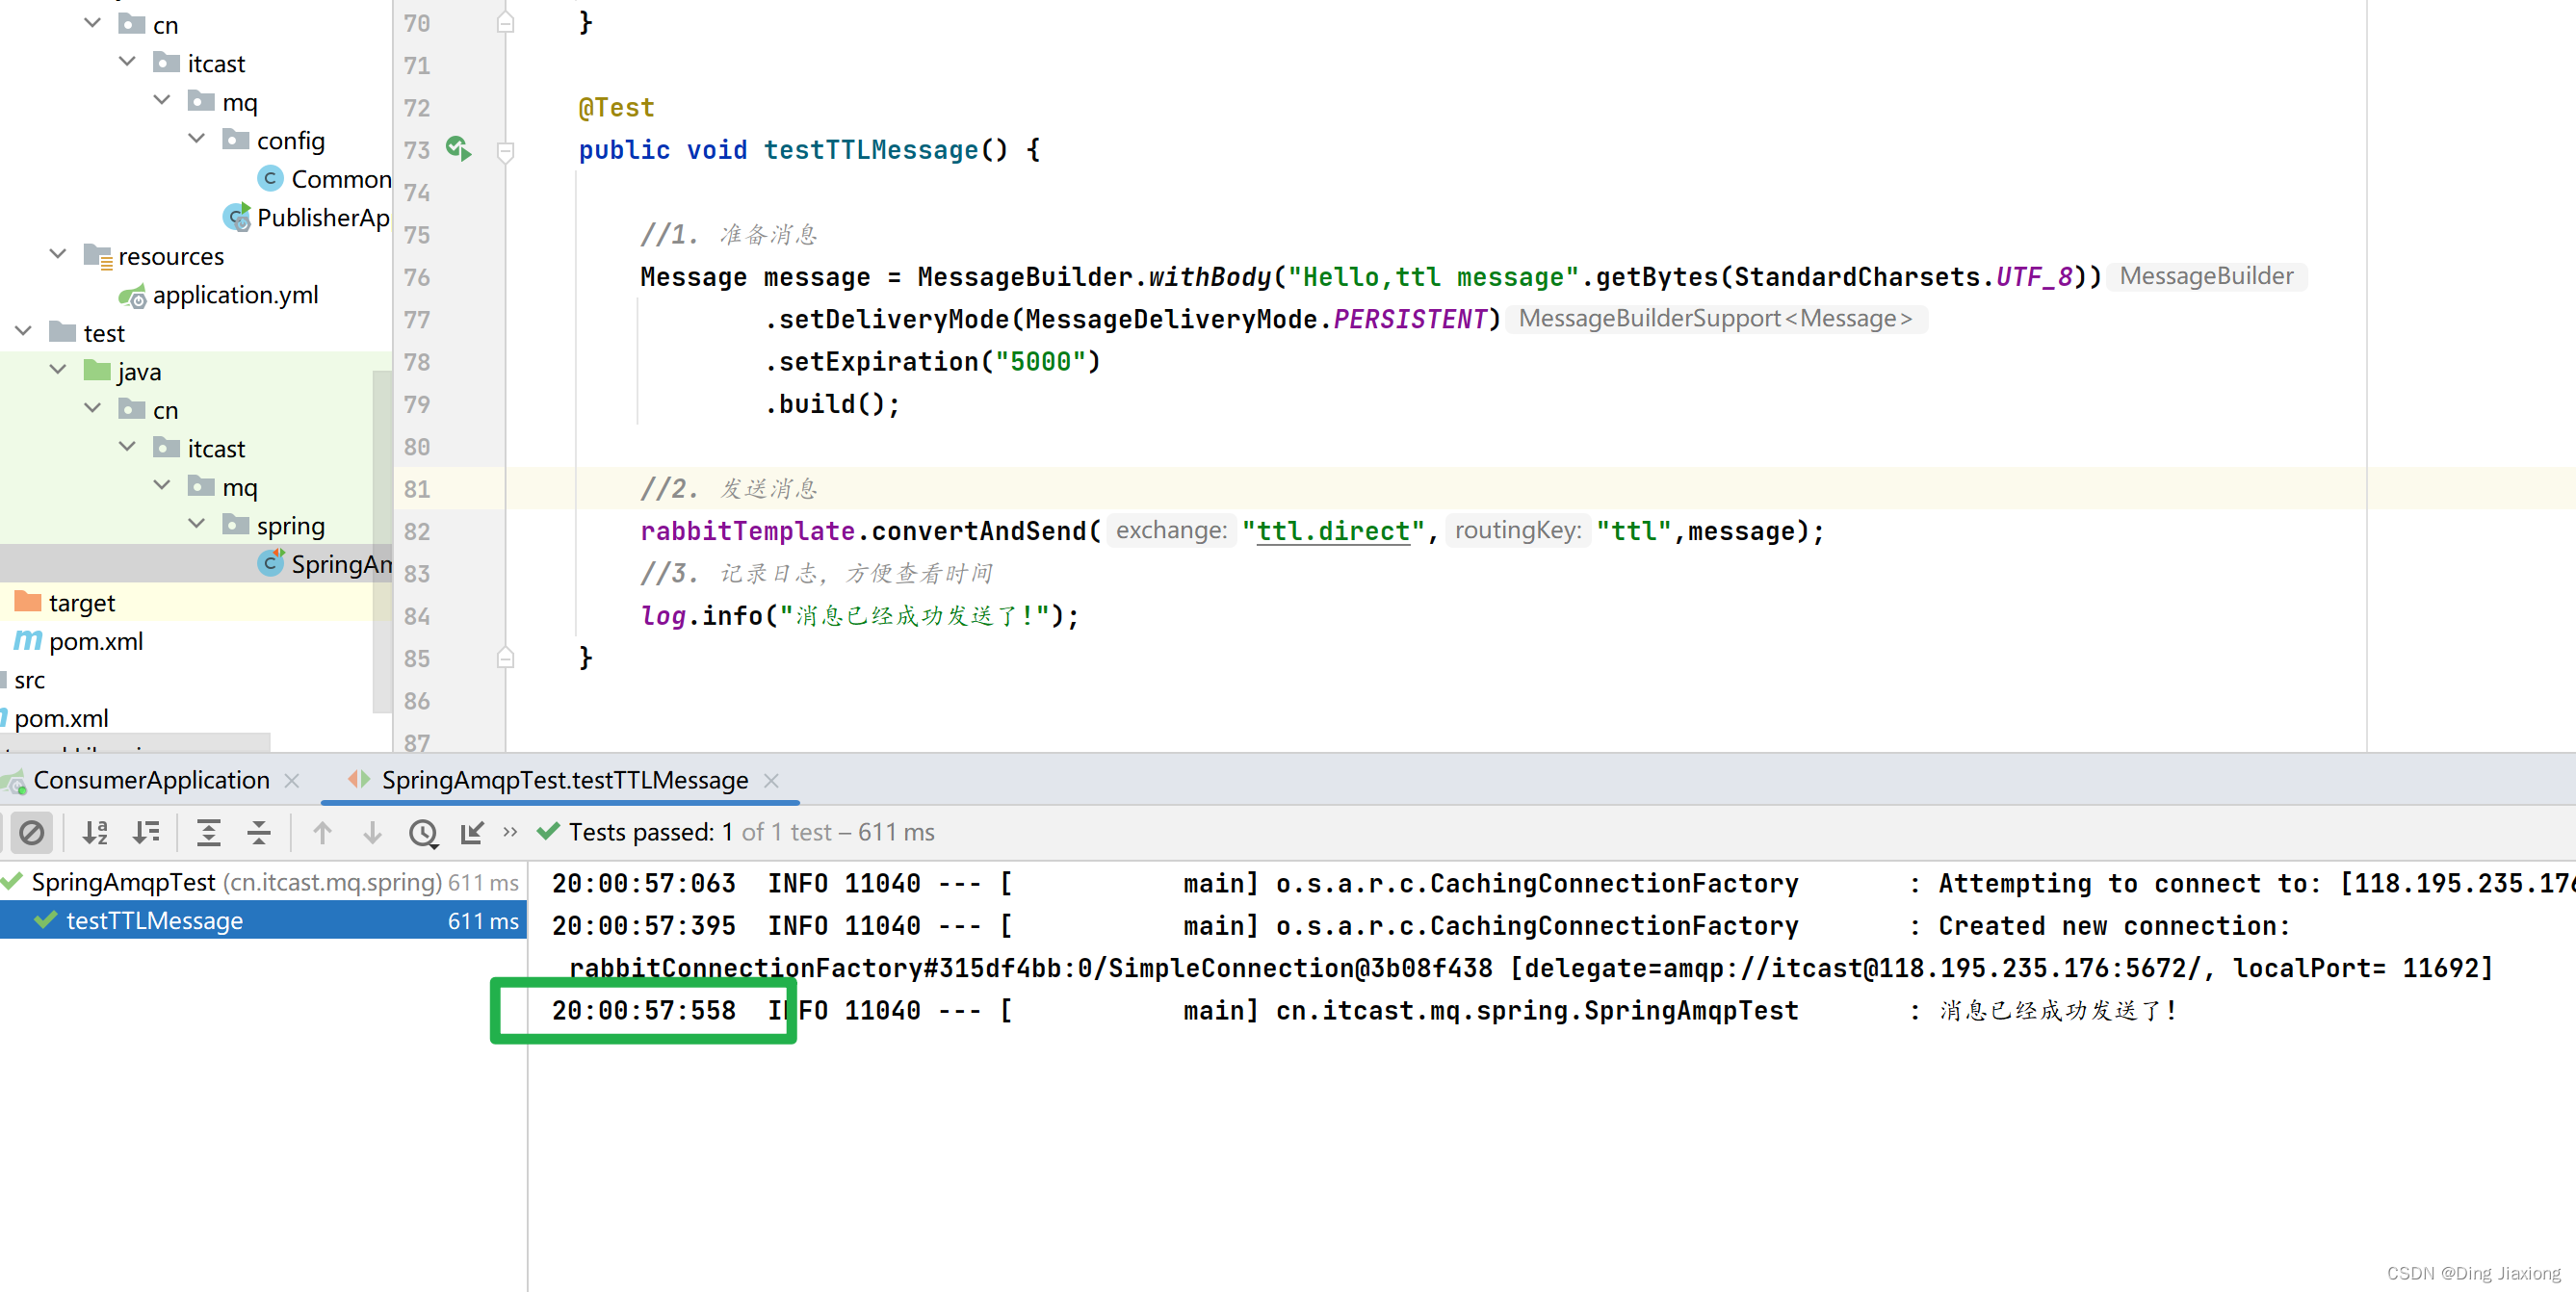Collapse all test results

tap(259, 832)
